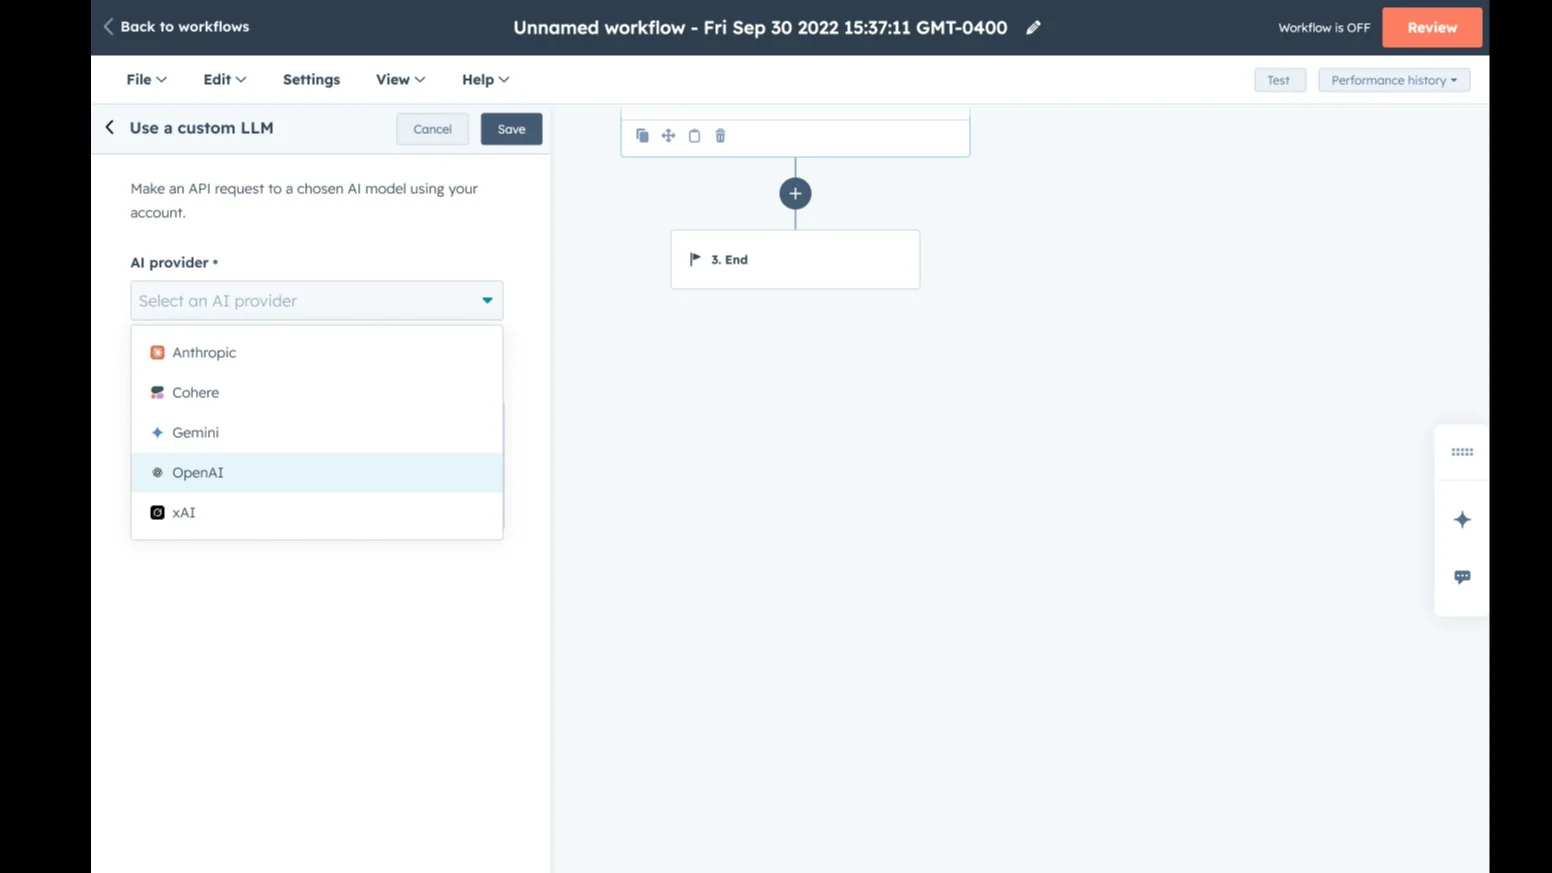Screen dimensions: 1552x873
Task: Choose xAI as the AI provider
Action: 317,513
